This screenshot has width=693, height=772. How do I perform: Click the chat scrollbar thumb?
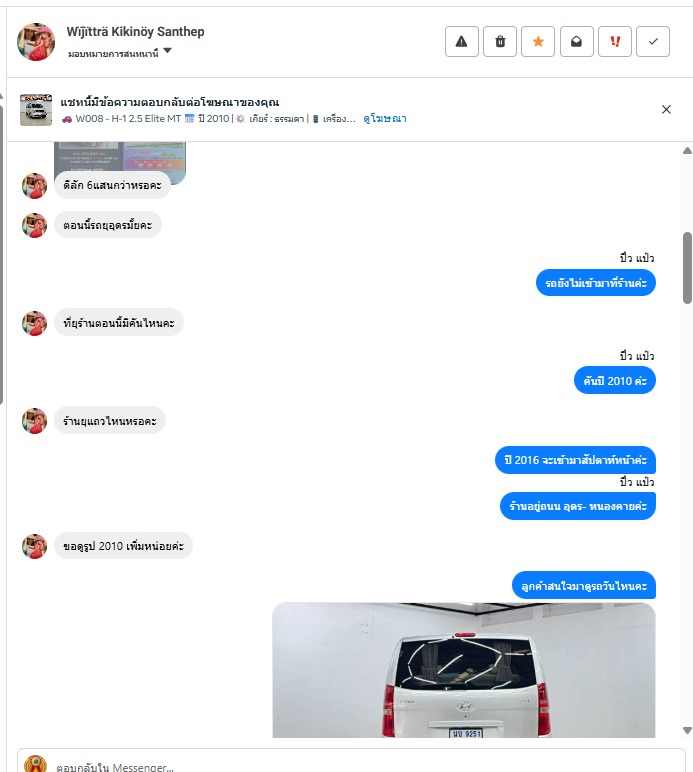(x=687, y=268)
